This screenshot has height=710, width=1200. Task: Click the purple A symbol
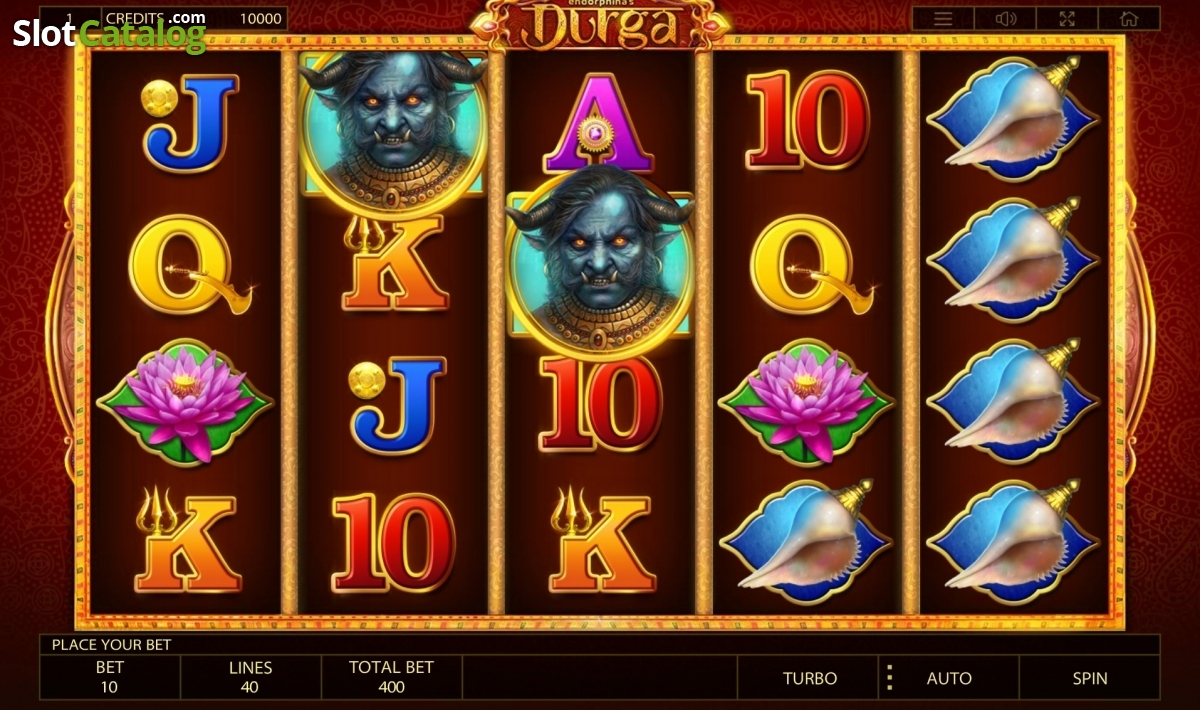point(598,122)
